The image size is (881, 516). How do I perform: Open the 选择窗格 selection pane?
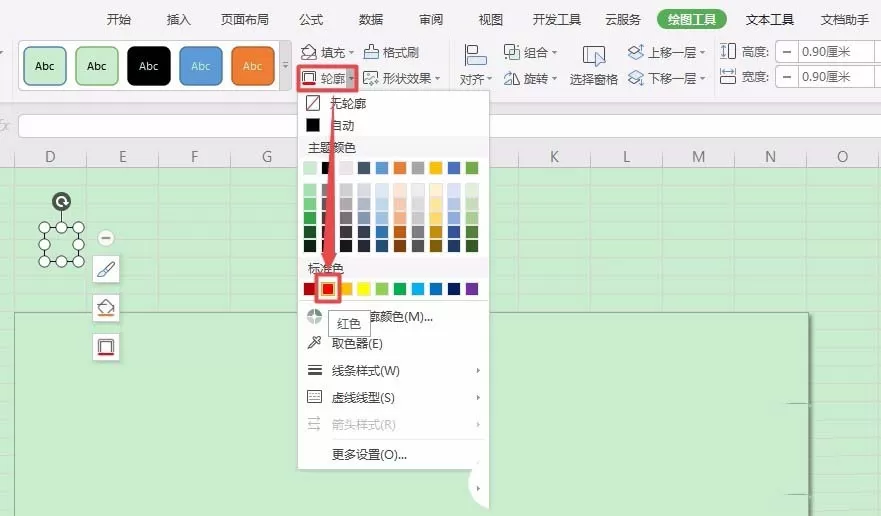[593, 65]
